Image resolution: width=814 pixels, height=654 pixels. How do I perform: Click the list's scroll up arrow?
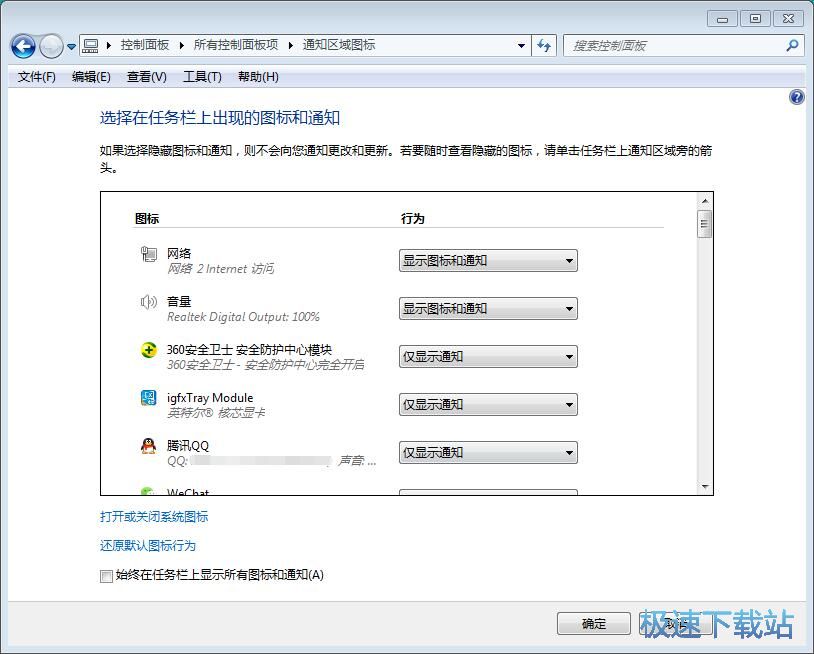(704, 201)
